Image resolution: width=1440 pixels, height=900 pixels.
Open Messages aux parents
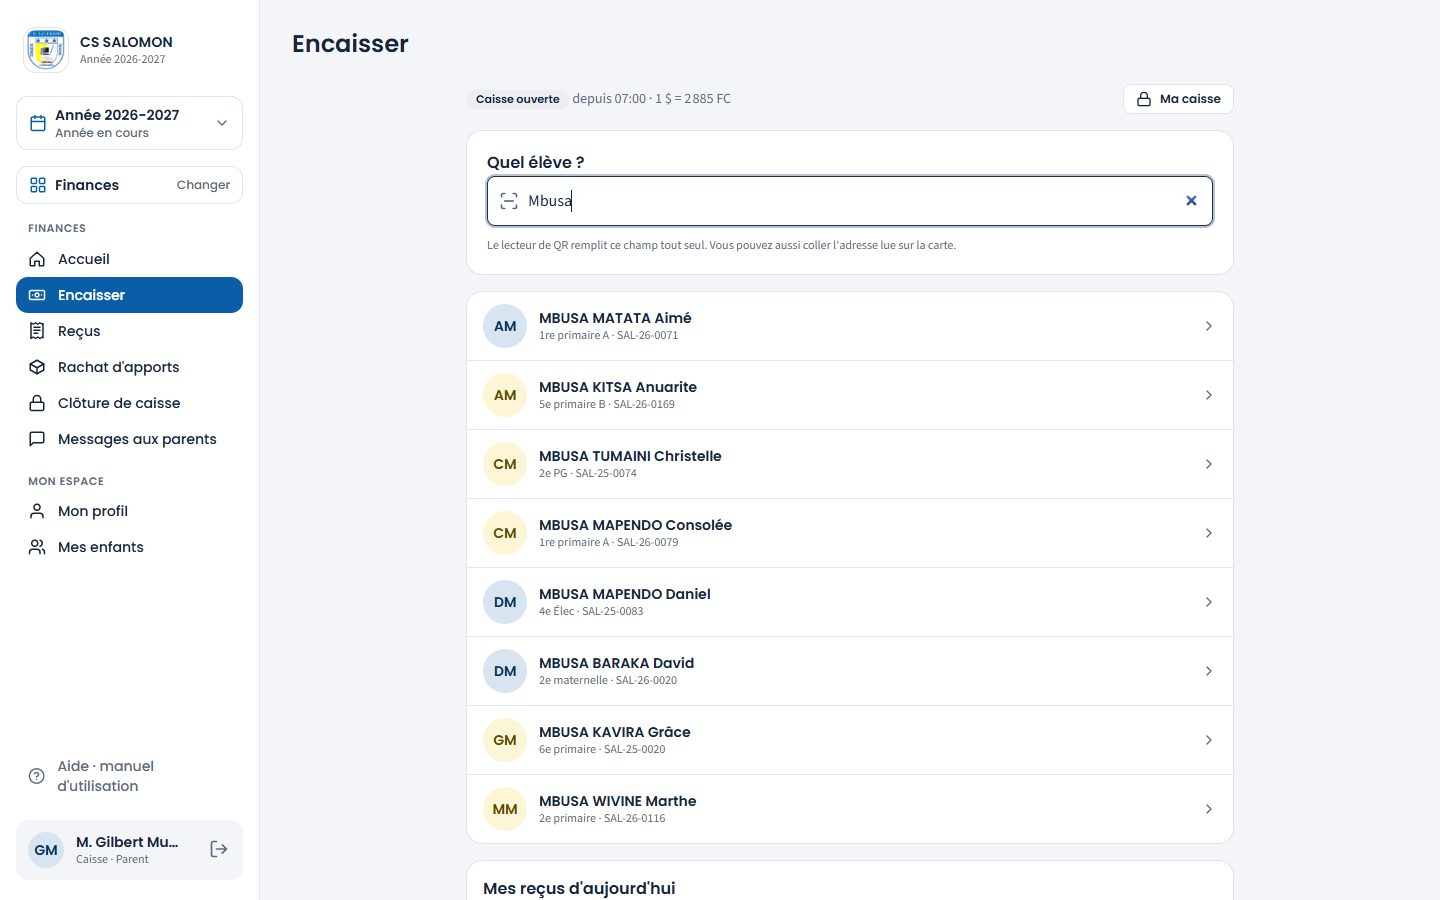point(129,439)
